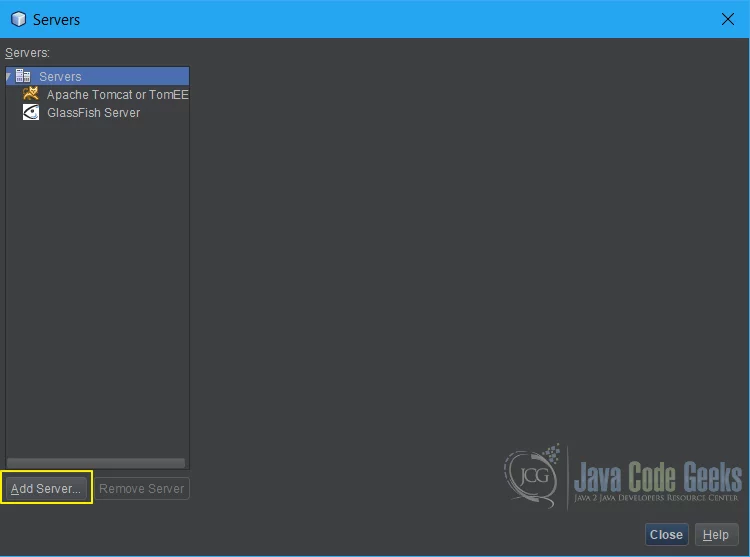
Task: Click the cube icon in title bar
Action: (x=19, y=19)
